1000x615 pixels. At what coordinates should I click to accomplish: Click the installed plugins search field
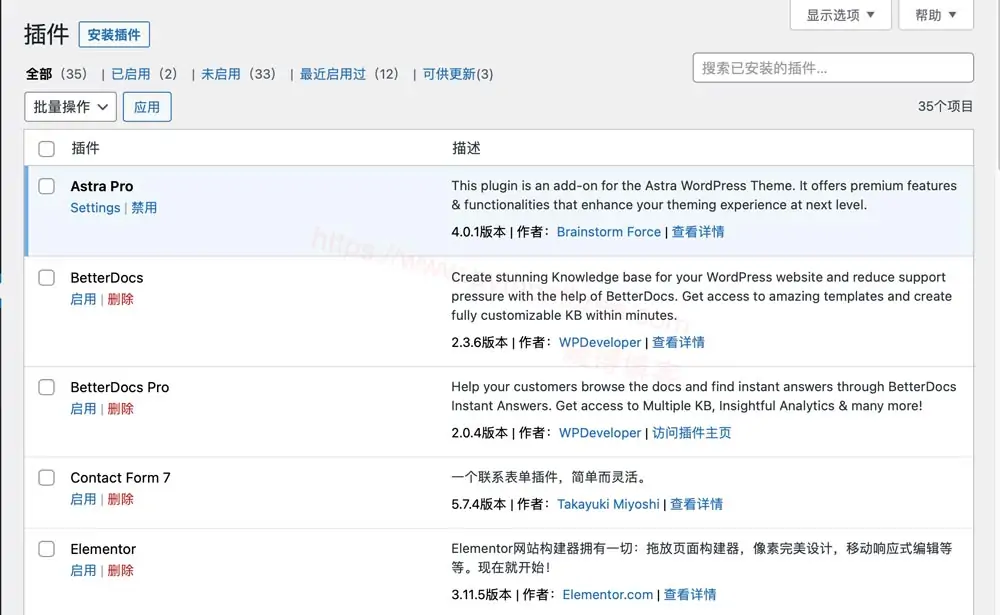833,67
